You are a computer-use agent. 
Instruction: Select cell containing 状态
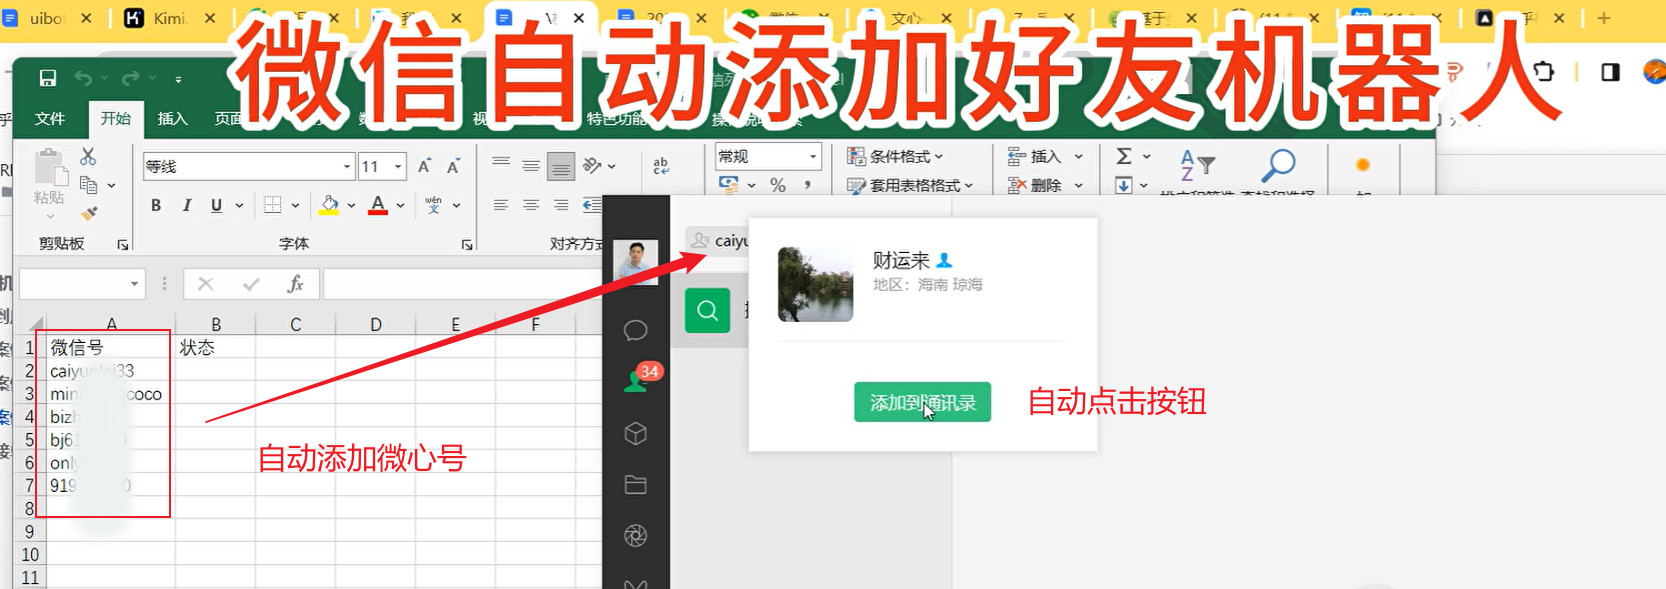pos(215,347)
